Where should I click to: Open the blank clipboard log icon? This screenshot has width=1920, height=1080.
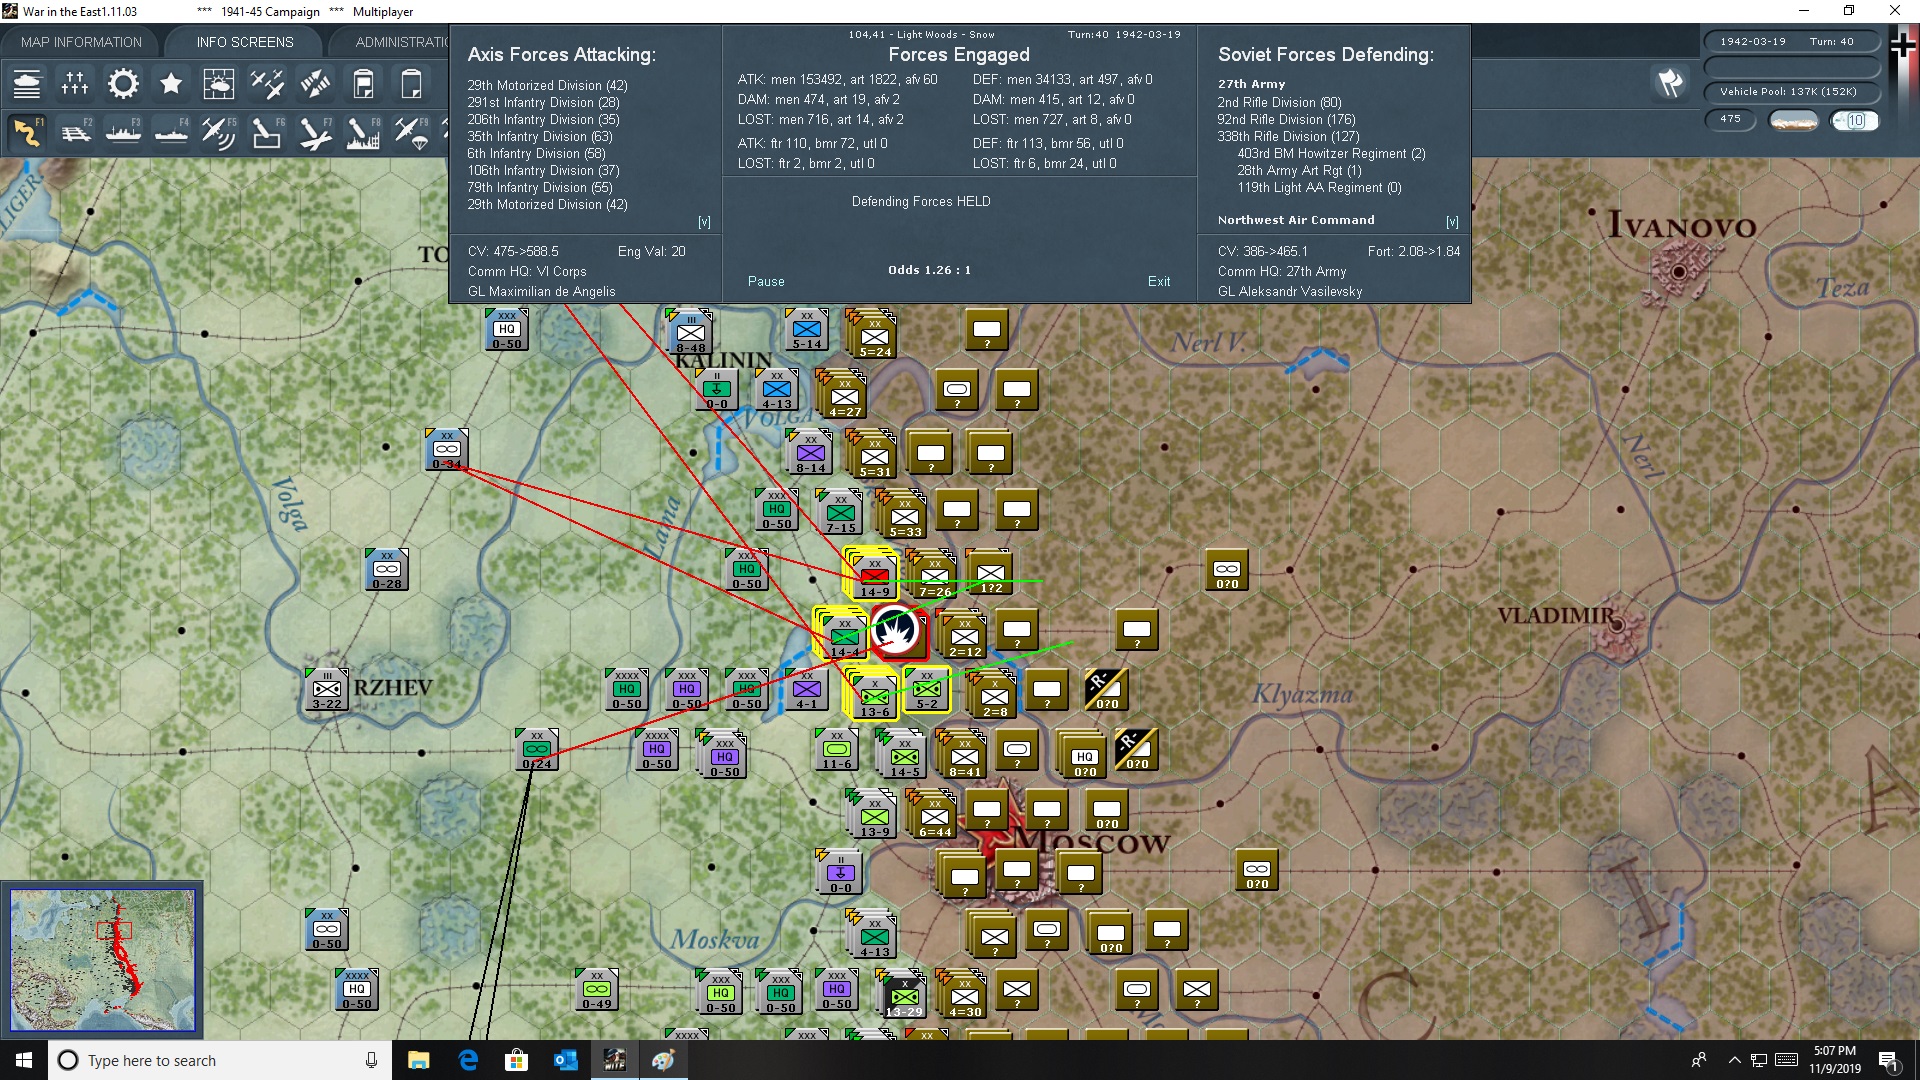coord(411,84)
